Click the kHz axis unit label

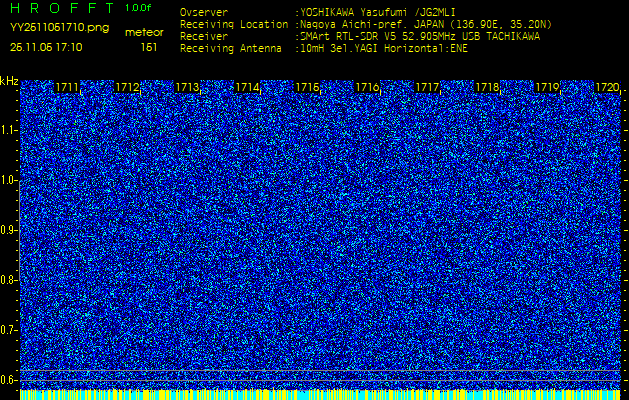(9, 81)
